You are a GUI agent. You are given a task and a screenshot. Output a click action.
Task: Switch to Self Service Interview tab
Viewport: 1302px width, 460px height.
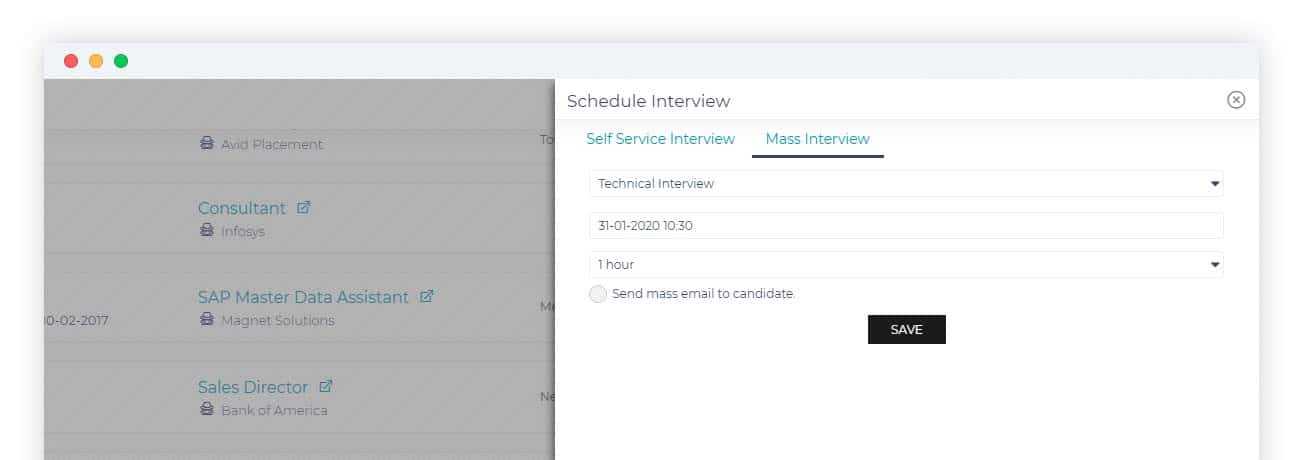tap(660, 139)
